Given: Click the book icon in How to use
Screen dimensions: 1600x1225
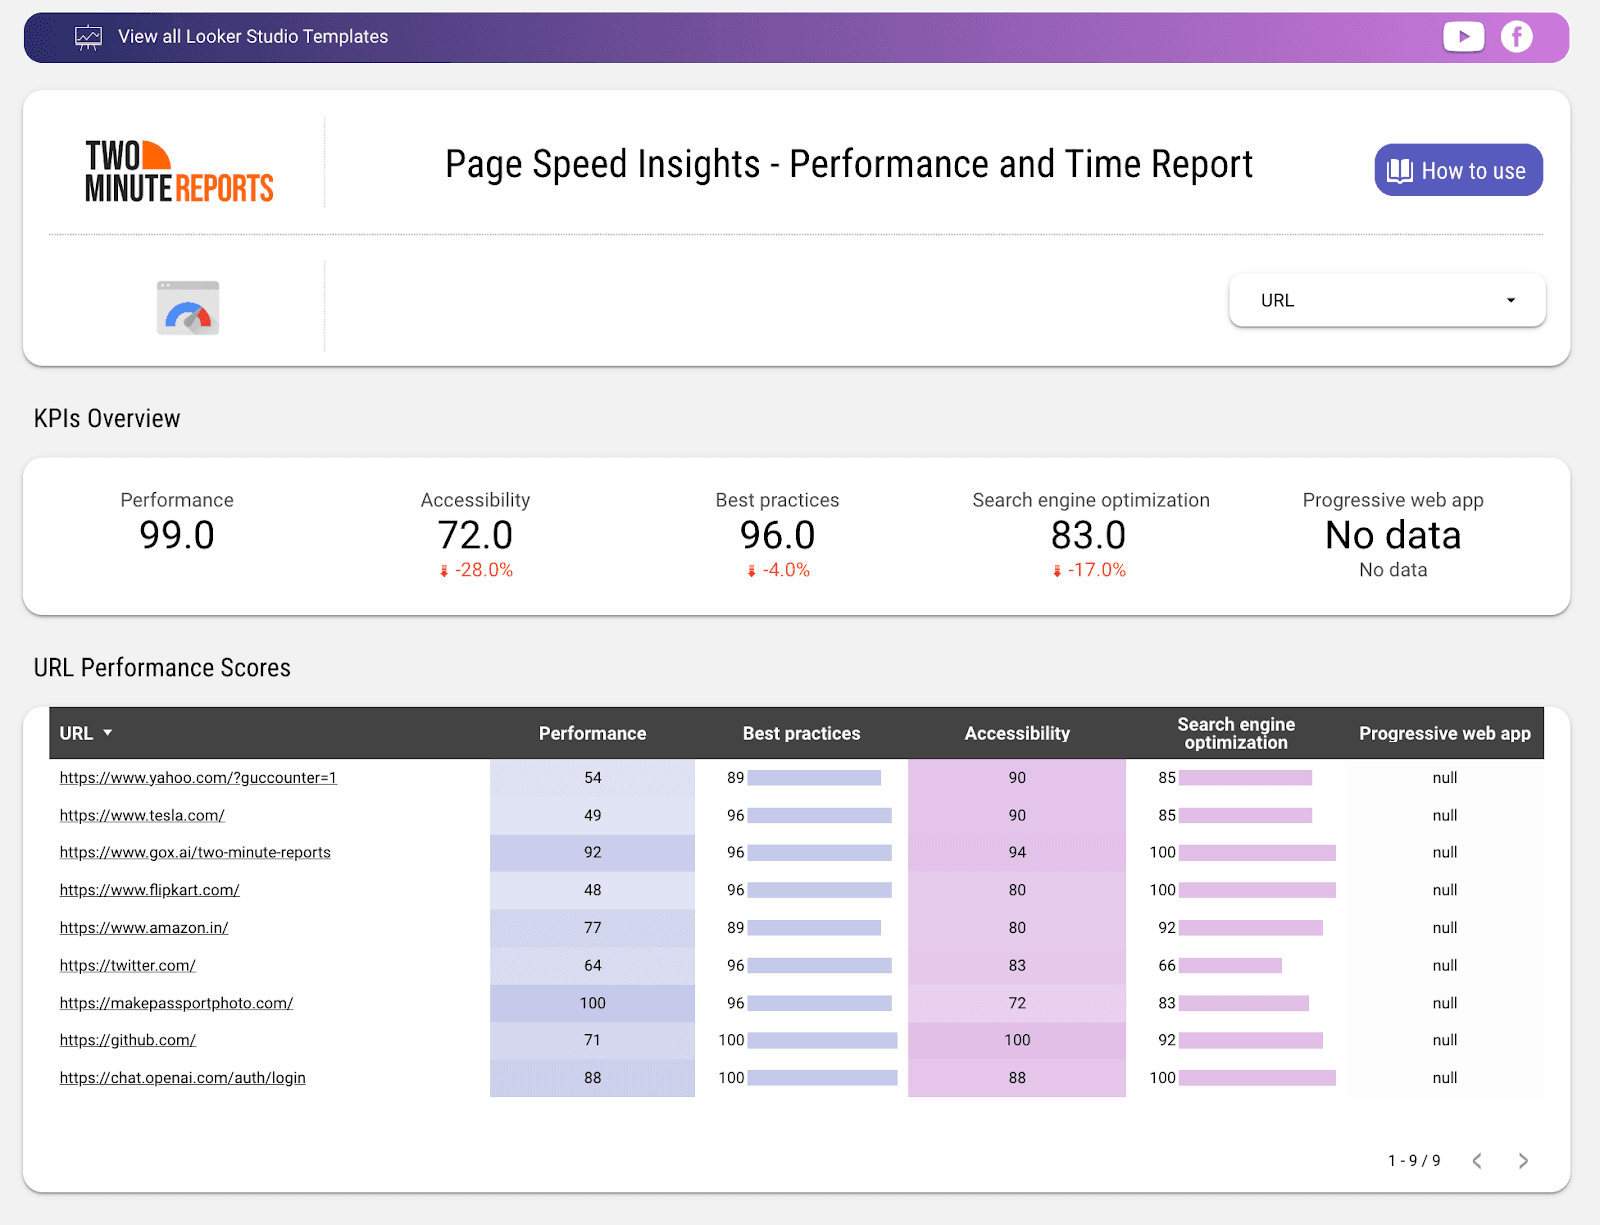Looking at the screenshot, I should (1400, 171).
